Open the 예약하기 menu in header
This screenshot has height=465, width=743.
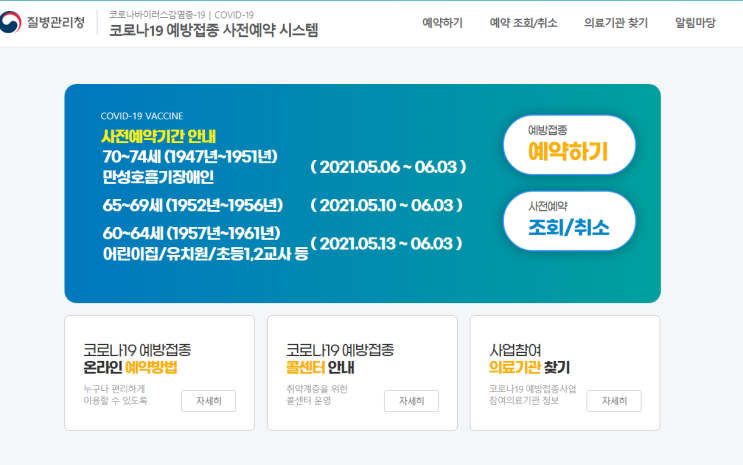pyautogui.click(x=442, y=23)
